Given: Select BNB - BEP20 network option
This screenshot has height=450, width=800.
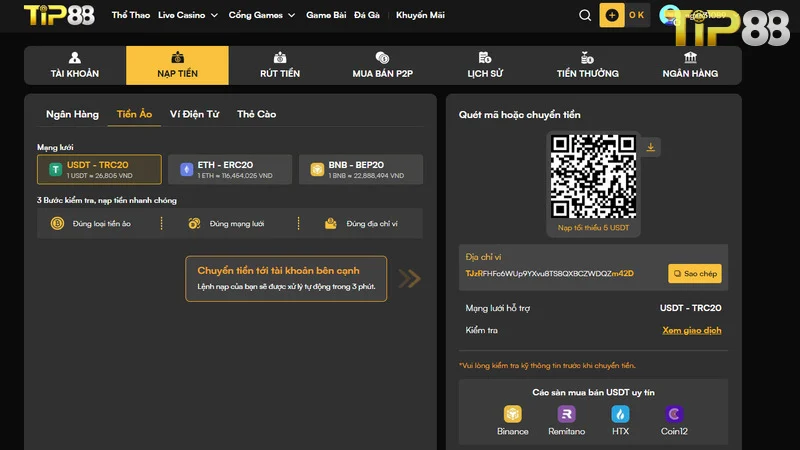Looking at the screenshot, I should tap(360, 169).
